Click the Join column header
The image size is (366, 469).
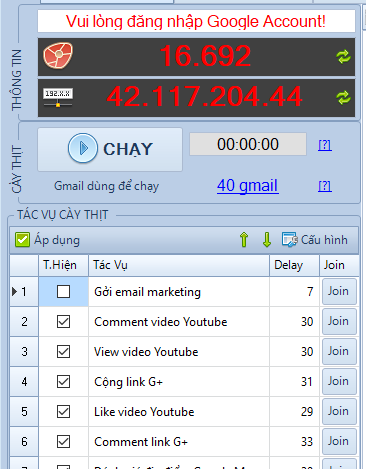(x=339, y=265)
